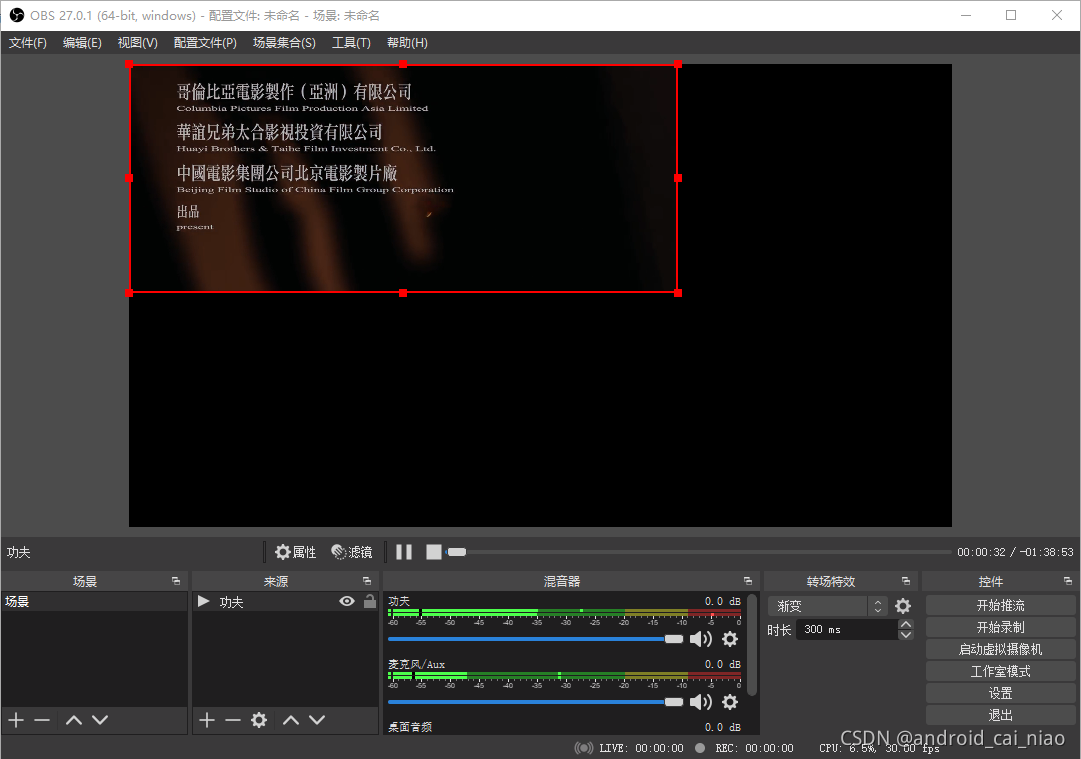Select the 功夫 source row
Viewport: 1081px width, 759px height.
(x=285, y=602)
